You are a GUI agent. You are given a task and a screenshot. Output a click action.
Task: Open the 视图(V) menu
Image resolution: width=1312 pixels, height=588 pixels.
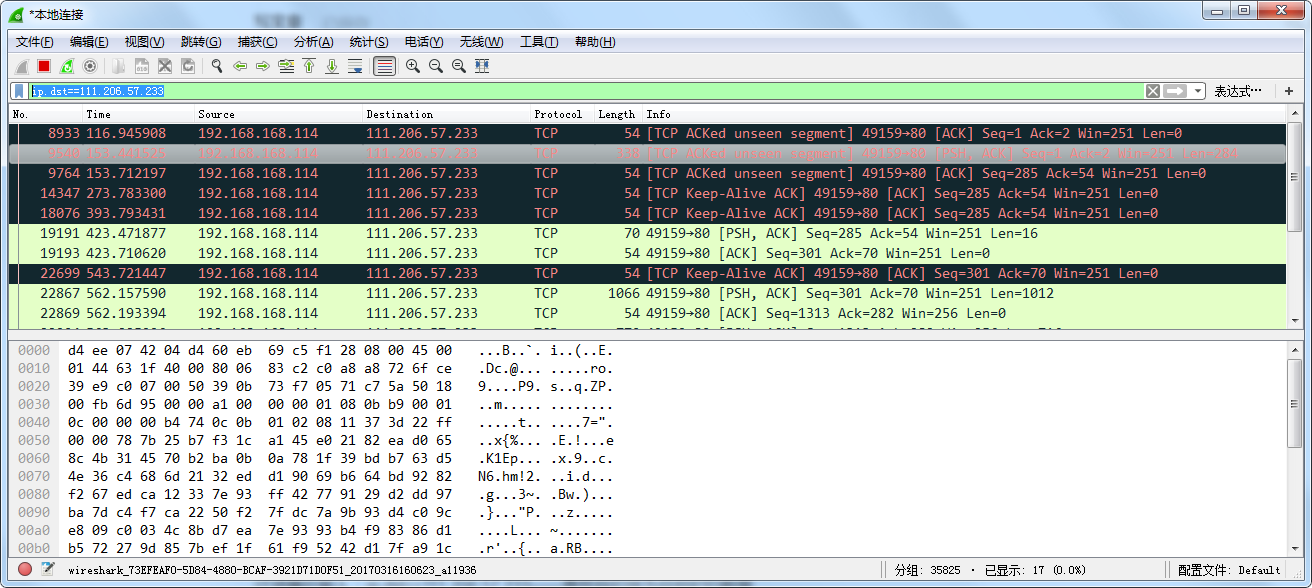point(144,42)
